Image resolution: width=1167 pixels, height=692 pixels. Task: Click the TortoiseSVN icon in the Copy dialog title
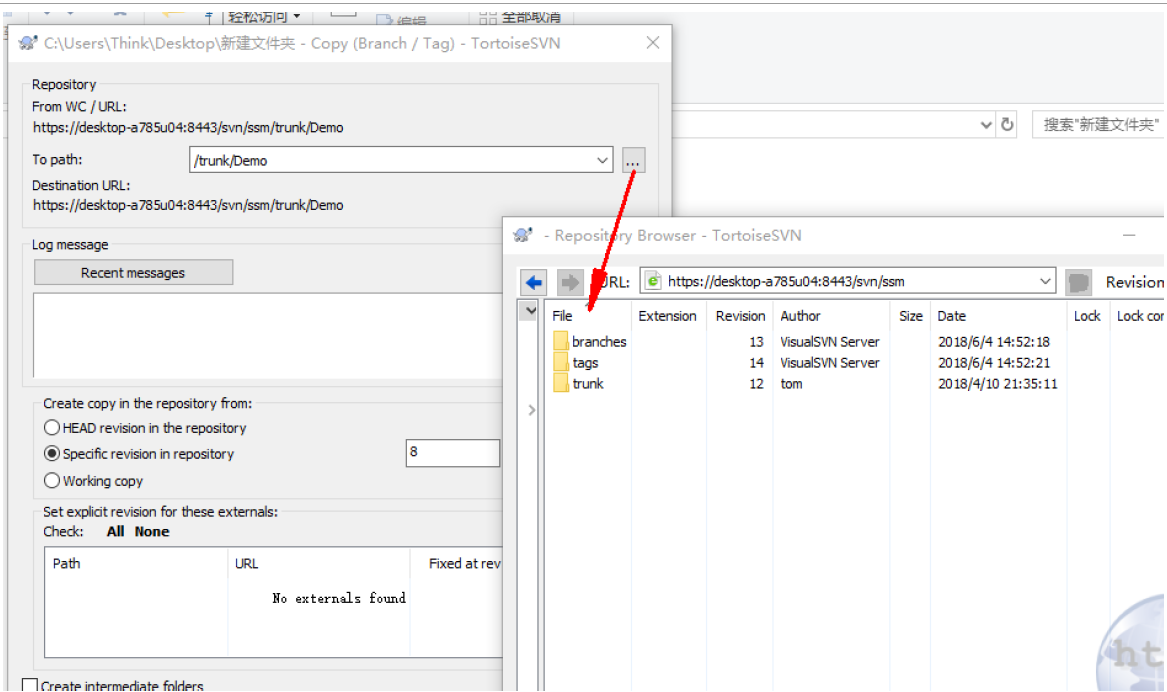coord(28,43)
